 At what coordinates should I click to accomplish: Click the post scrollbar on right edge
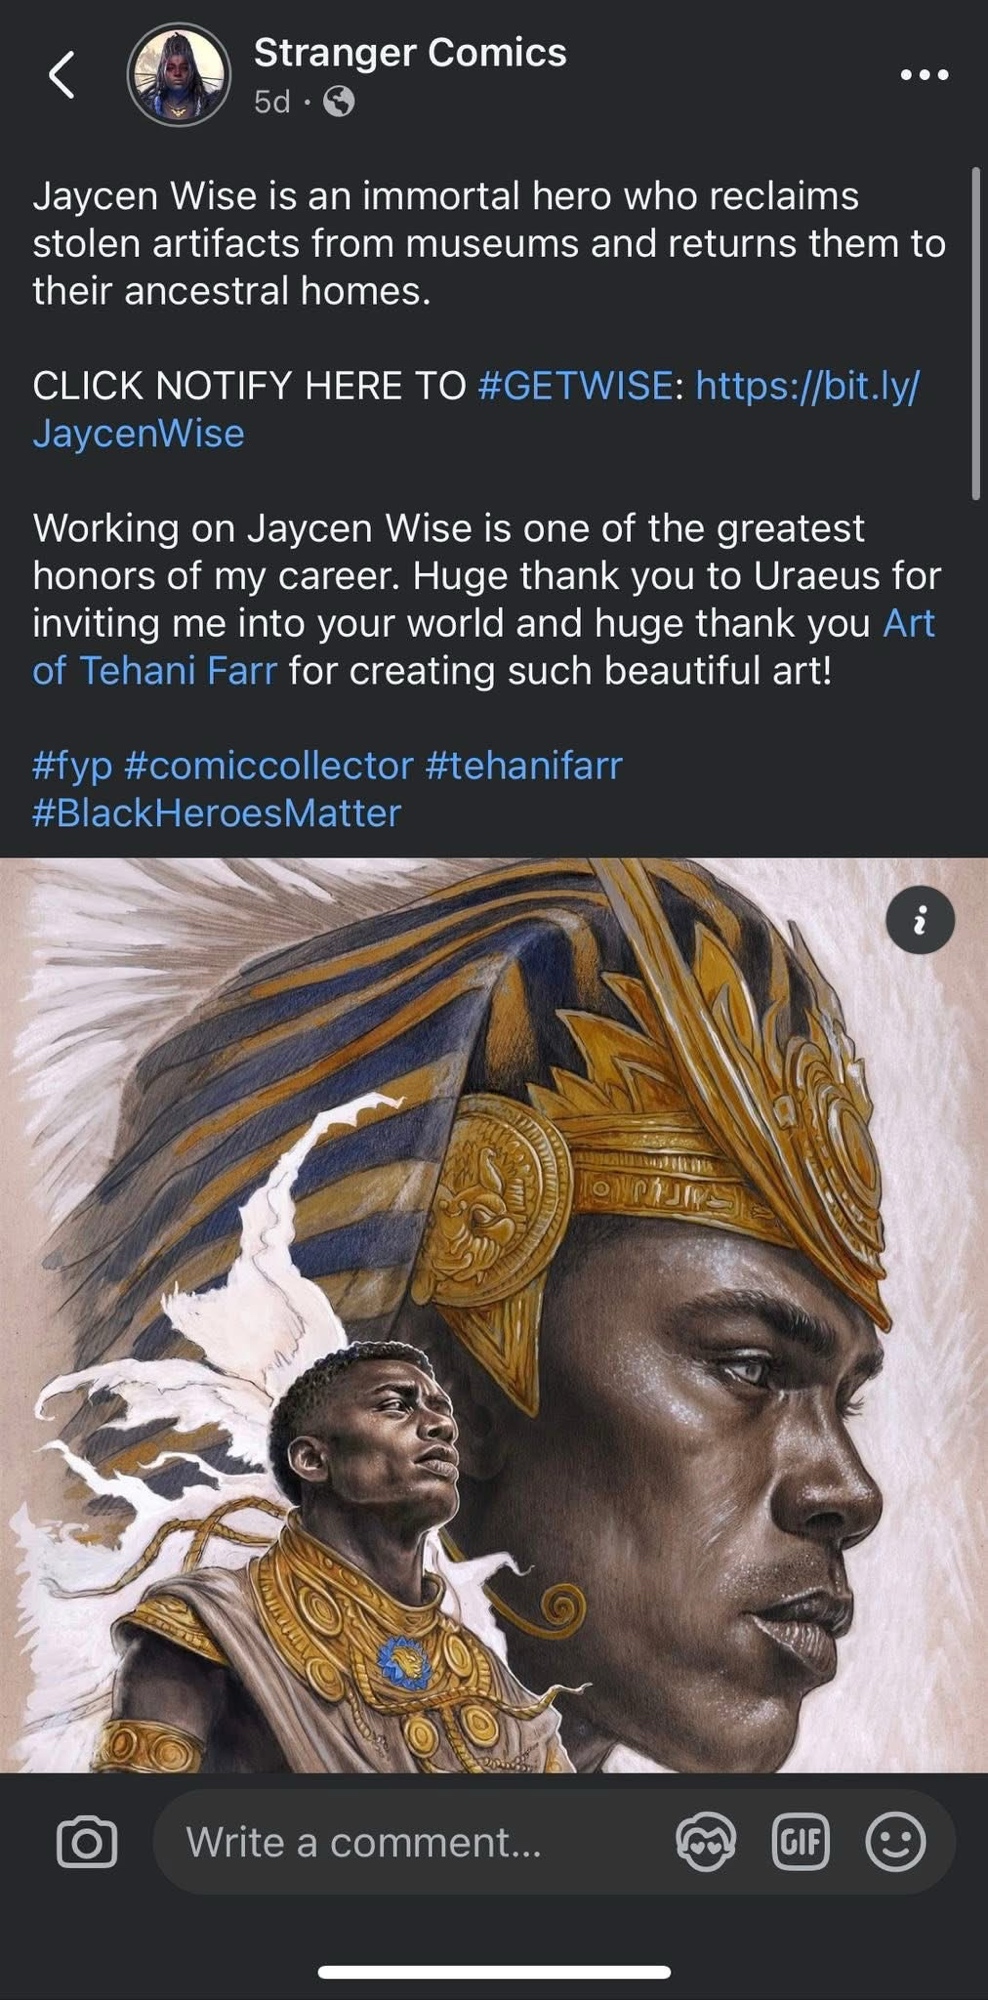click(x=976, y=333)
